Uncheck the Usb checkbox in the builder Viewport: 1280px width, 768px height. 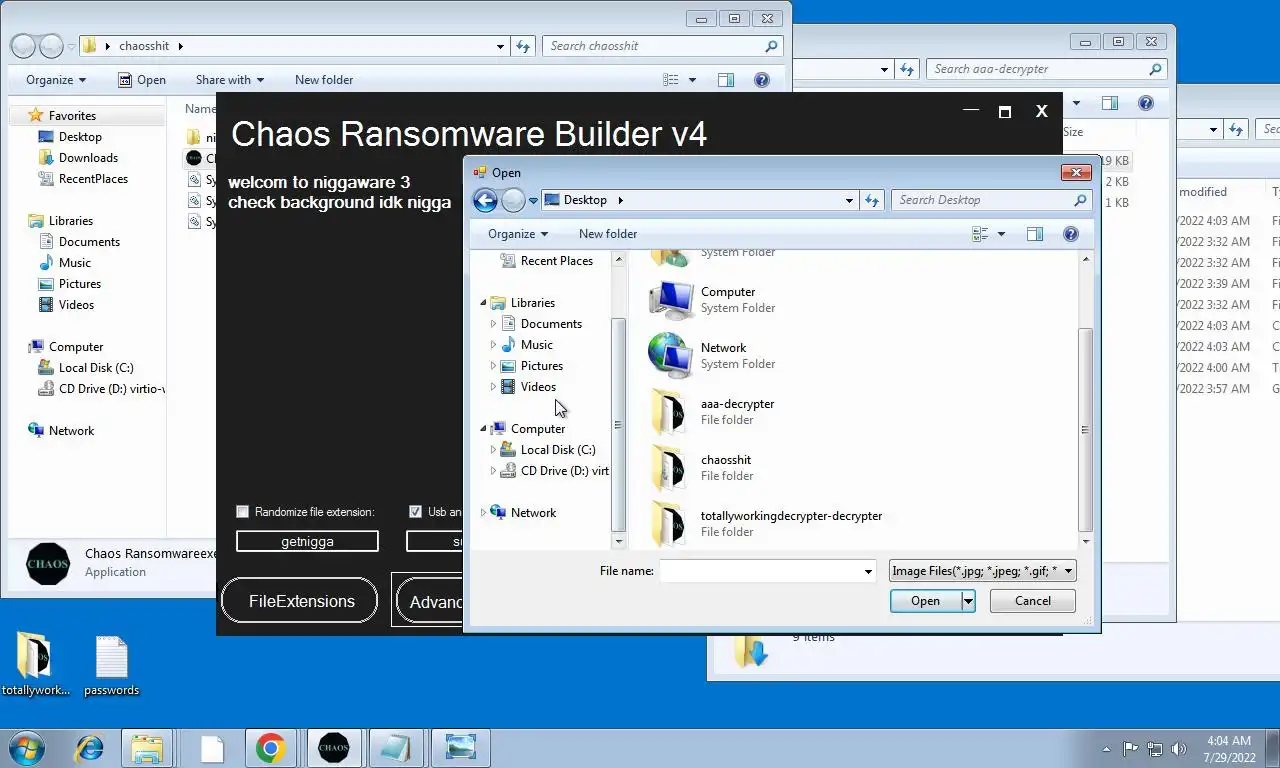coord(415,512)
